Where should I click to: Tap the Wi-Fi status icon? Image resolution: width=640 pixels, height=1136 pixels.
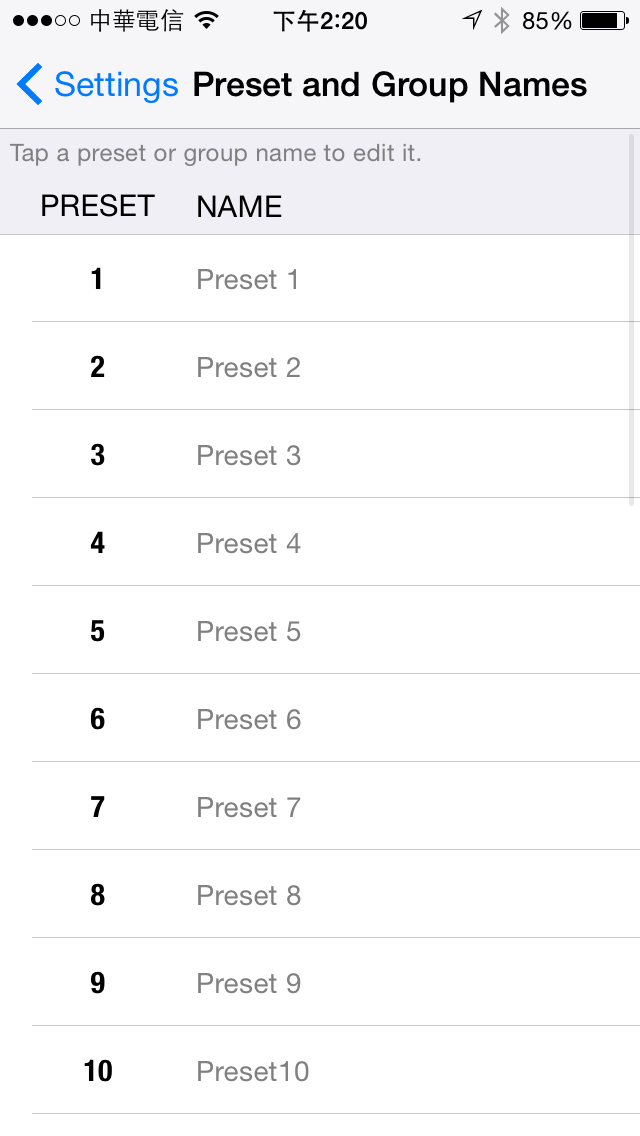click(x=207, y=21)
